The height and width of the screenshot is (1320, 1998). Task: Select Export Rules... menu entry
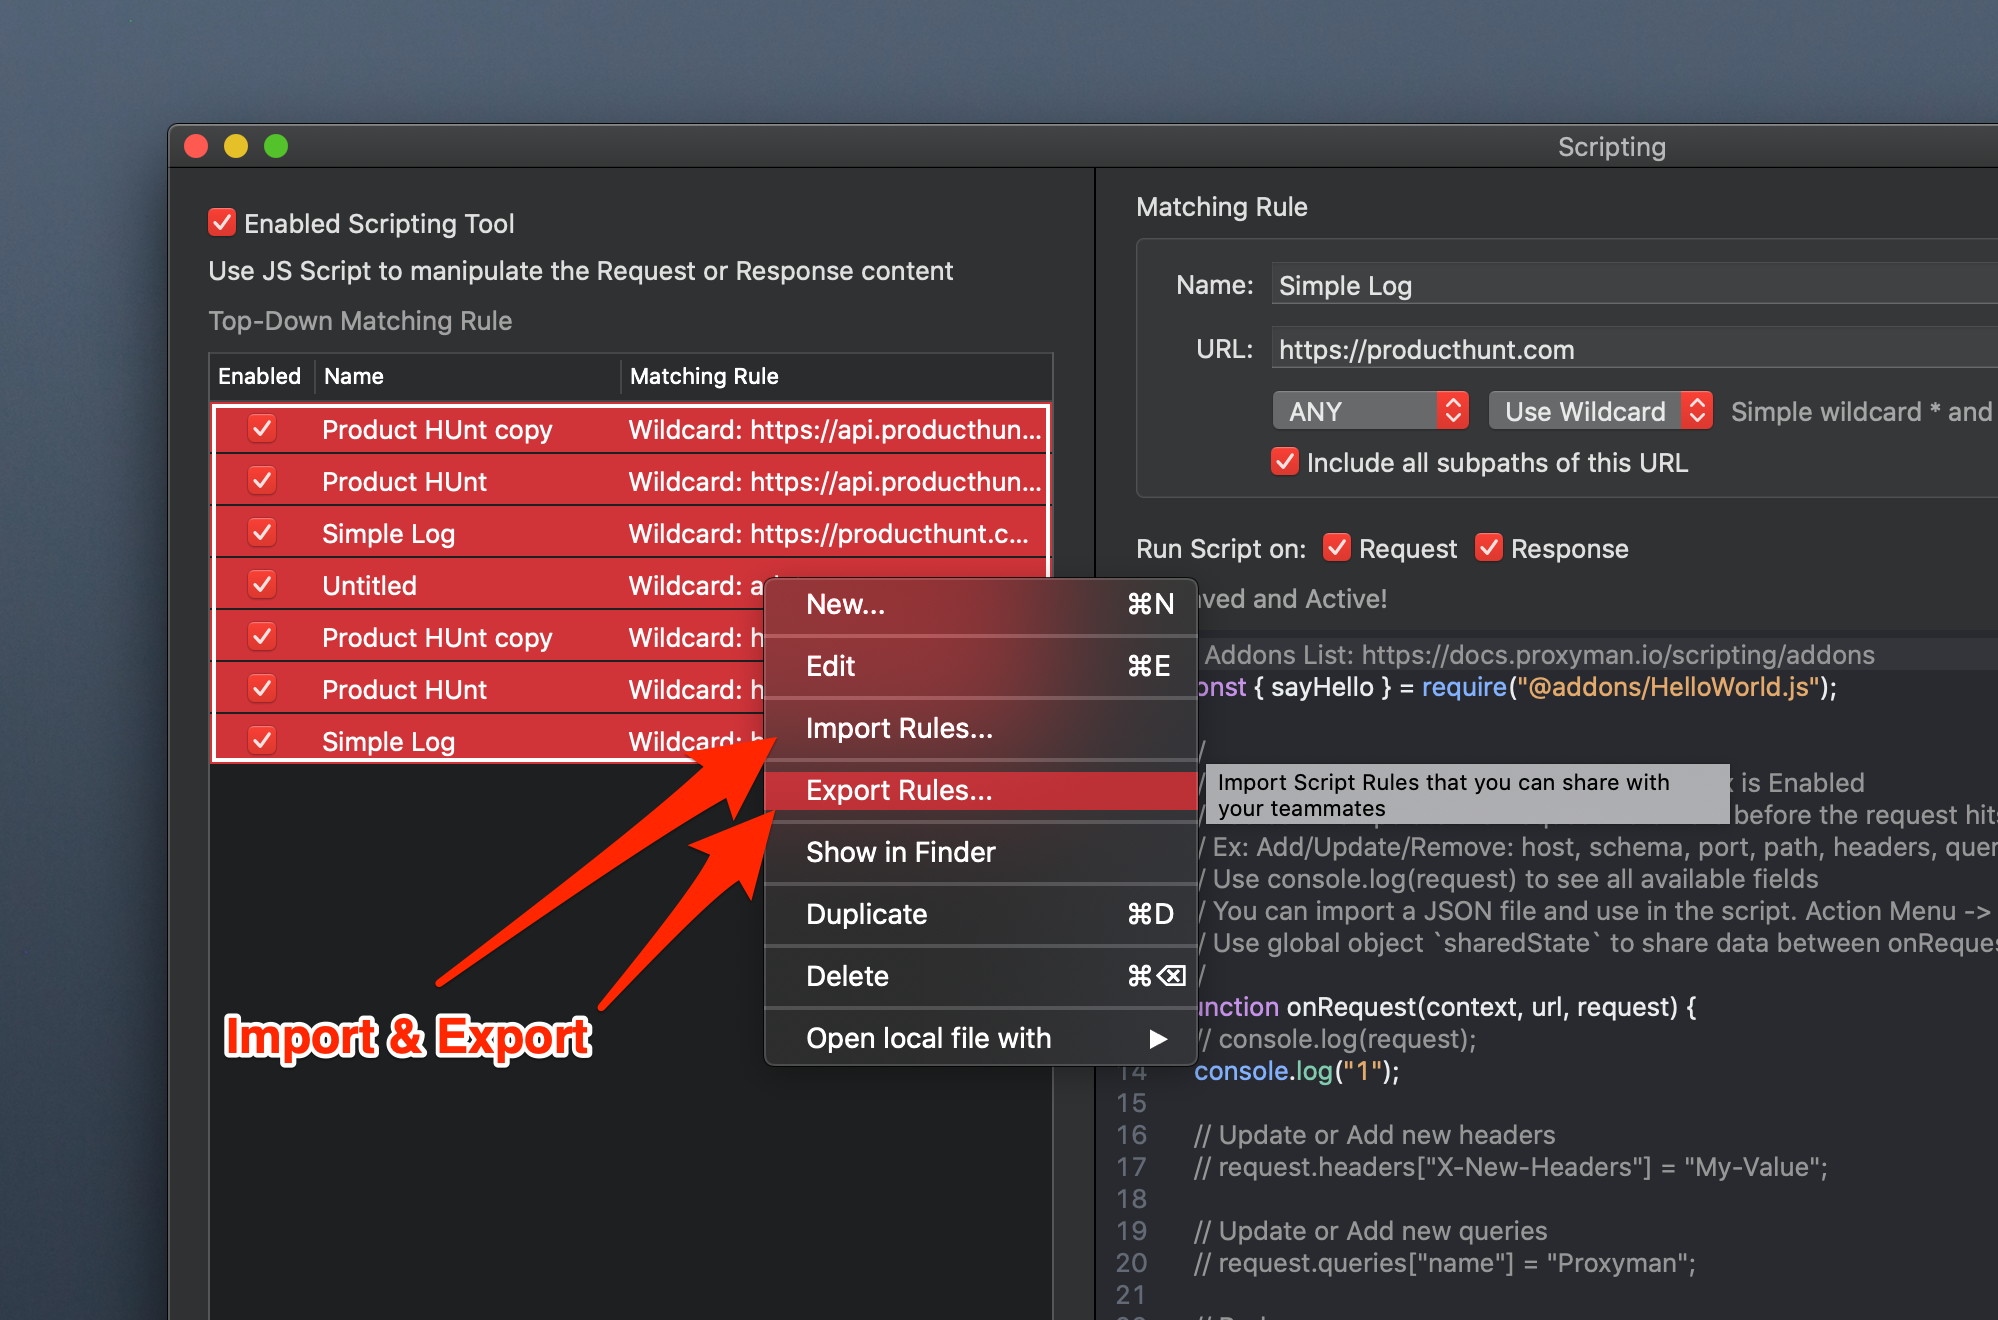899,791
